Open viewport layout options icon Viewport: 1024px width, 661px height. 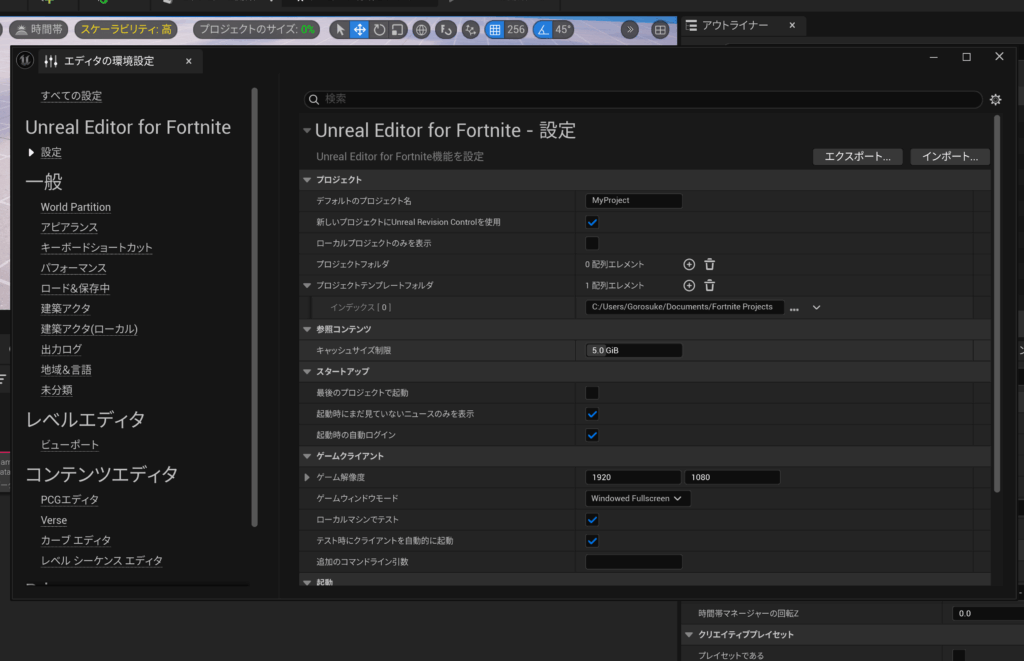coord(660,29)
